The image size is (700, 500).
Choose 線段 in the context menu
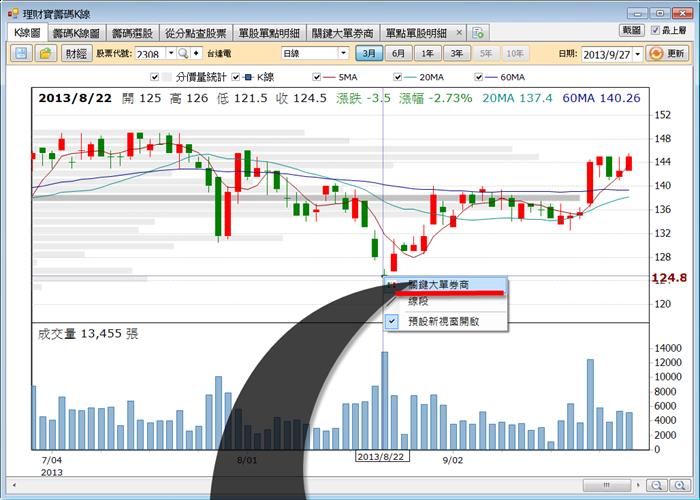pos(445,301)
